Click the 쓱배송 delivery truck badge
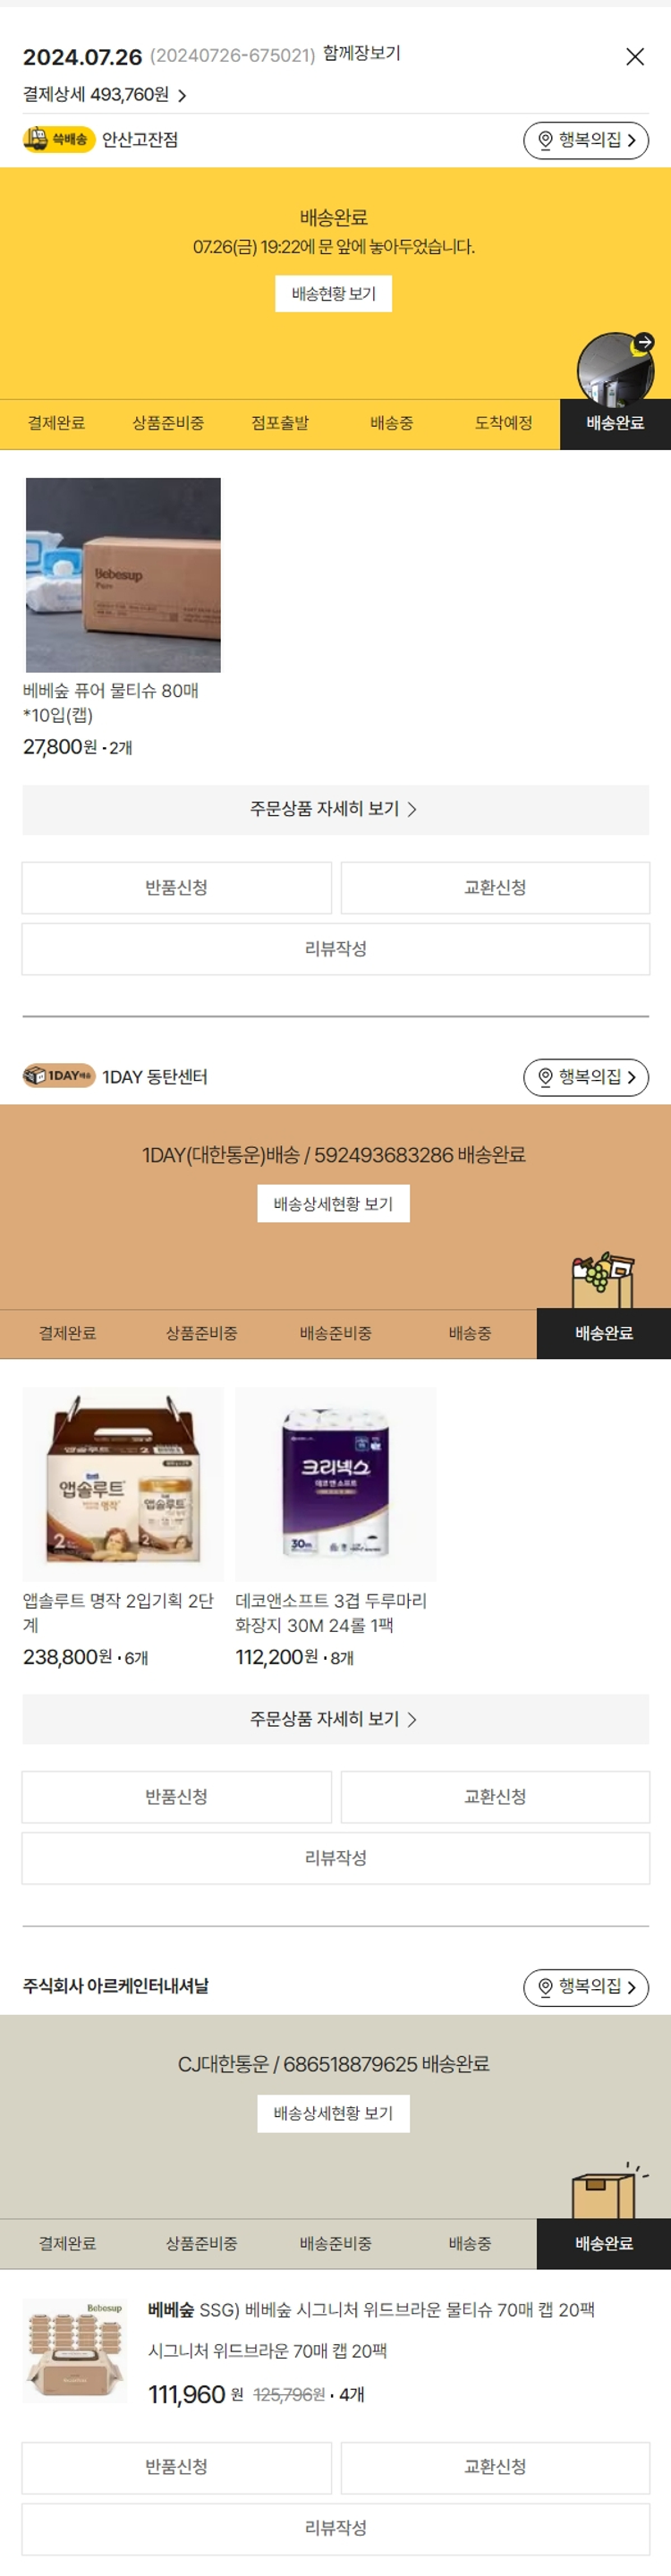The image size is (671, 2576). tap(59, 139)
